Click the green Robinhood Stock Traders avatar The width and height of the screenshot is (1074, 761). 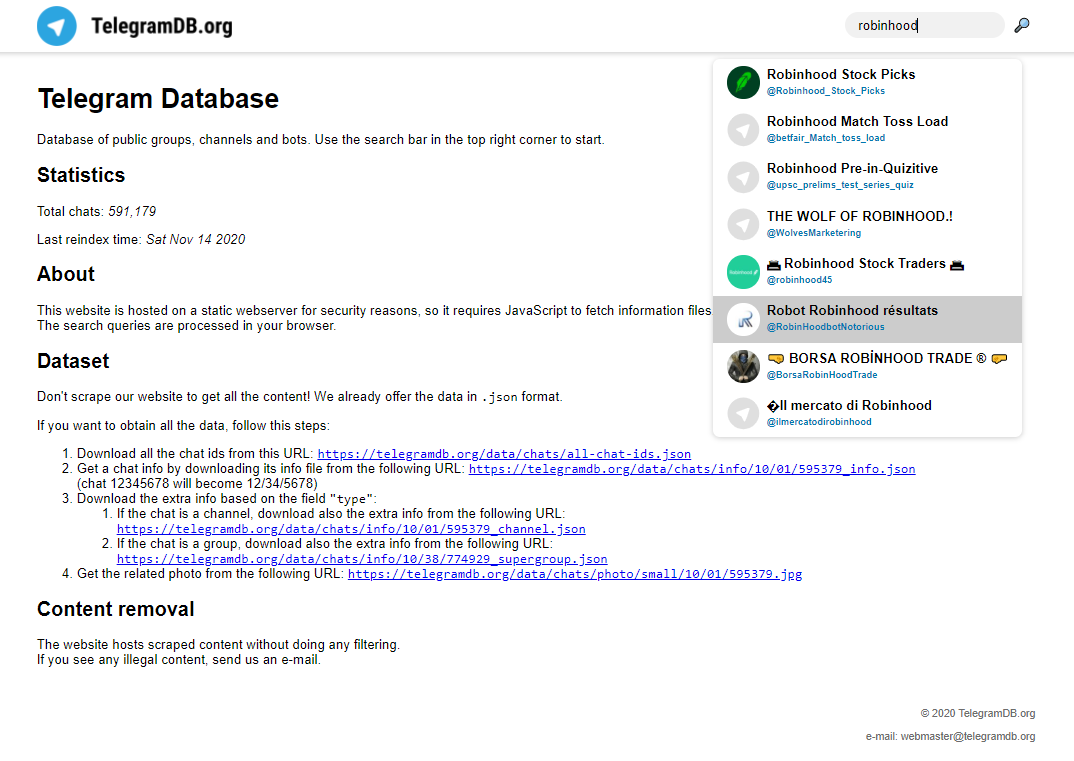(x=743, y=272)
